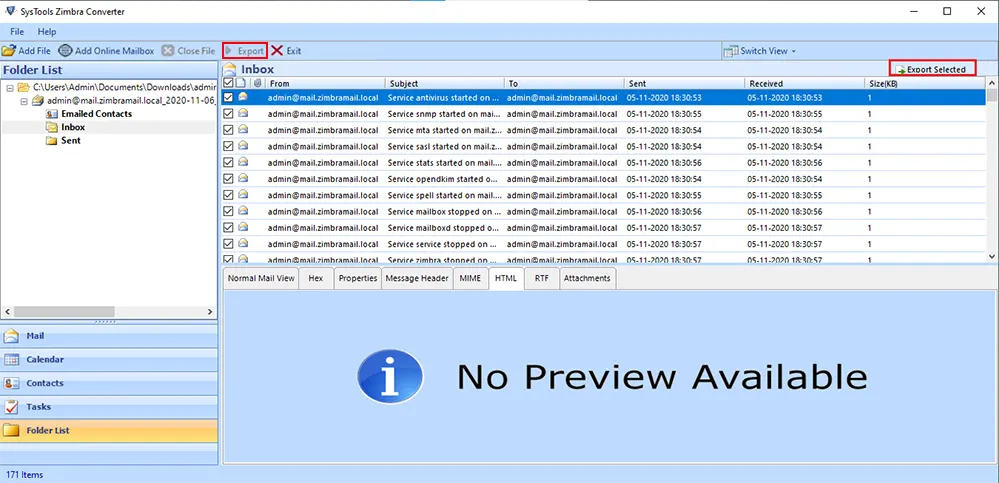Click the email list scroll-up arrow
The height and width of the screenshot is (483, 999).
coord(992,83)
